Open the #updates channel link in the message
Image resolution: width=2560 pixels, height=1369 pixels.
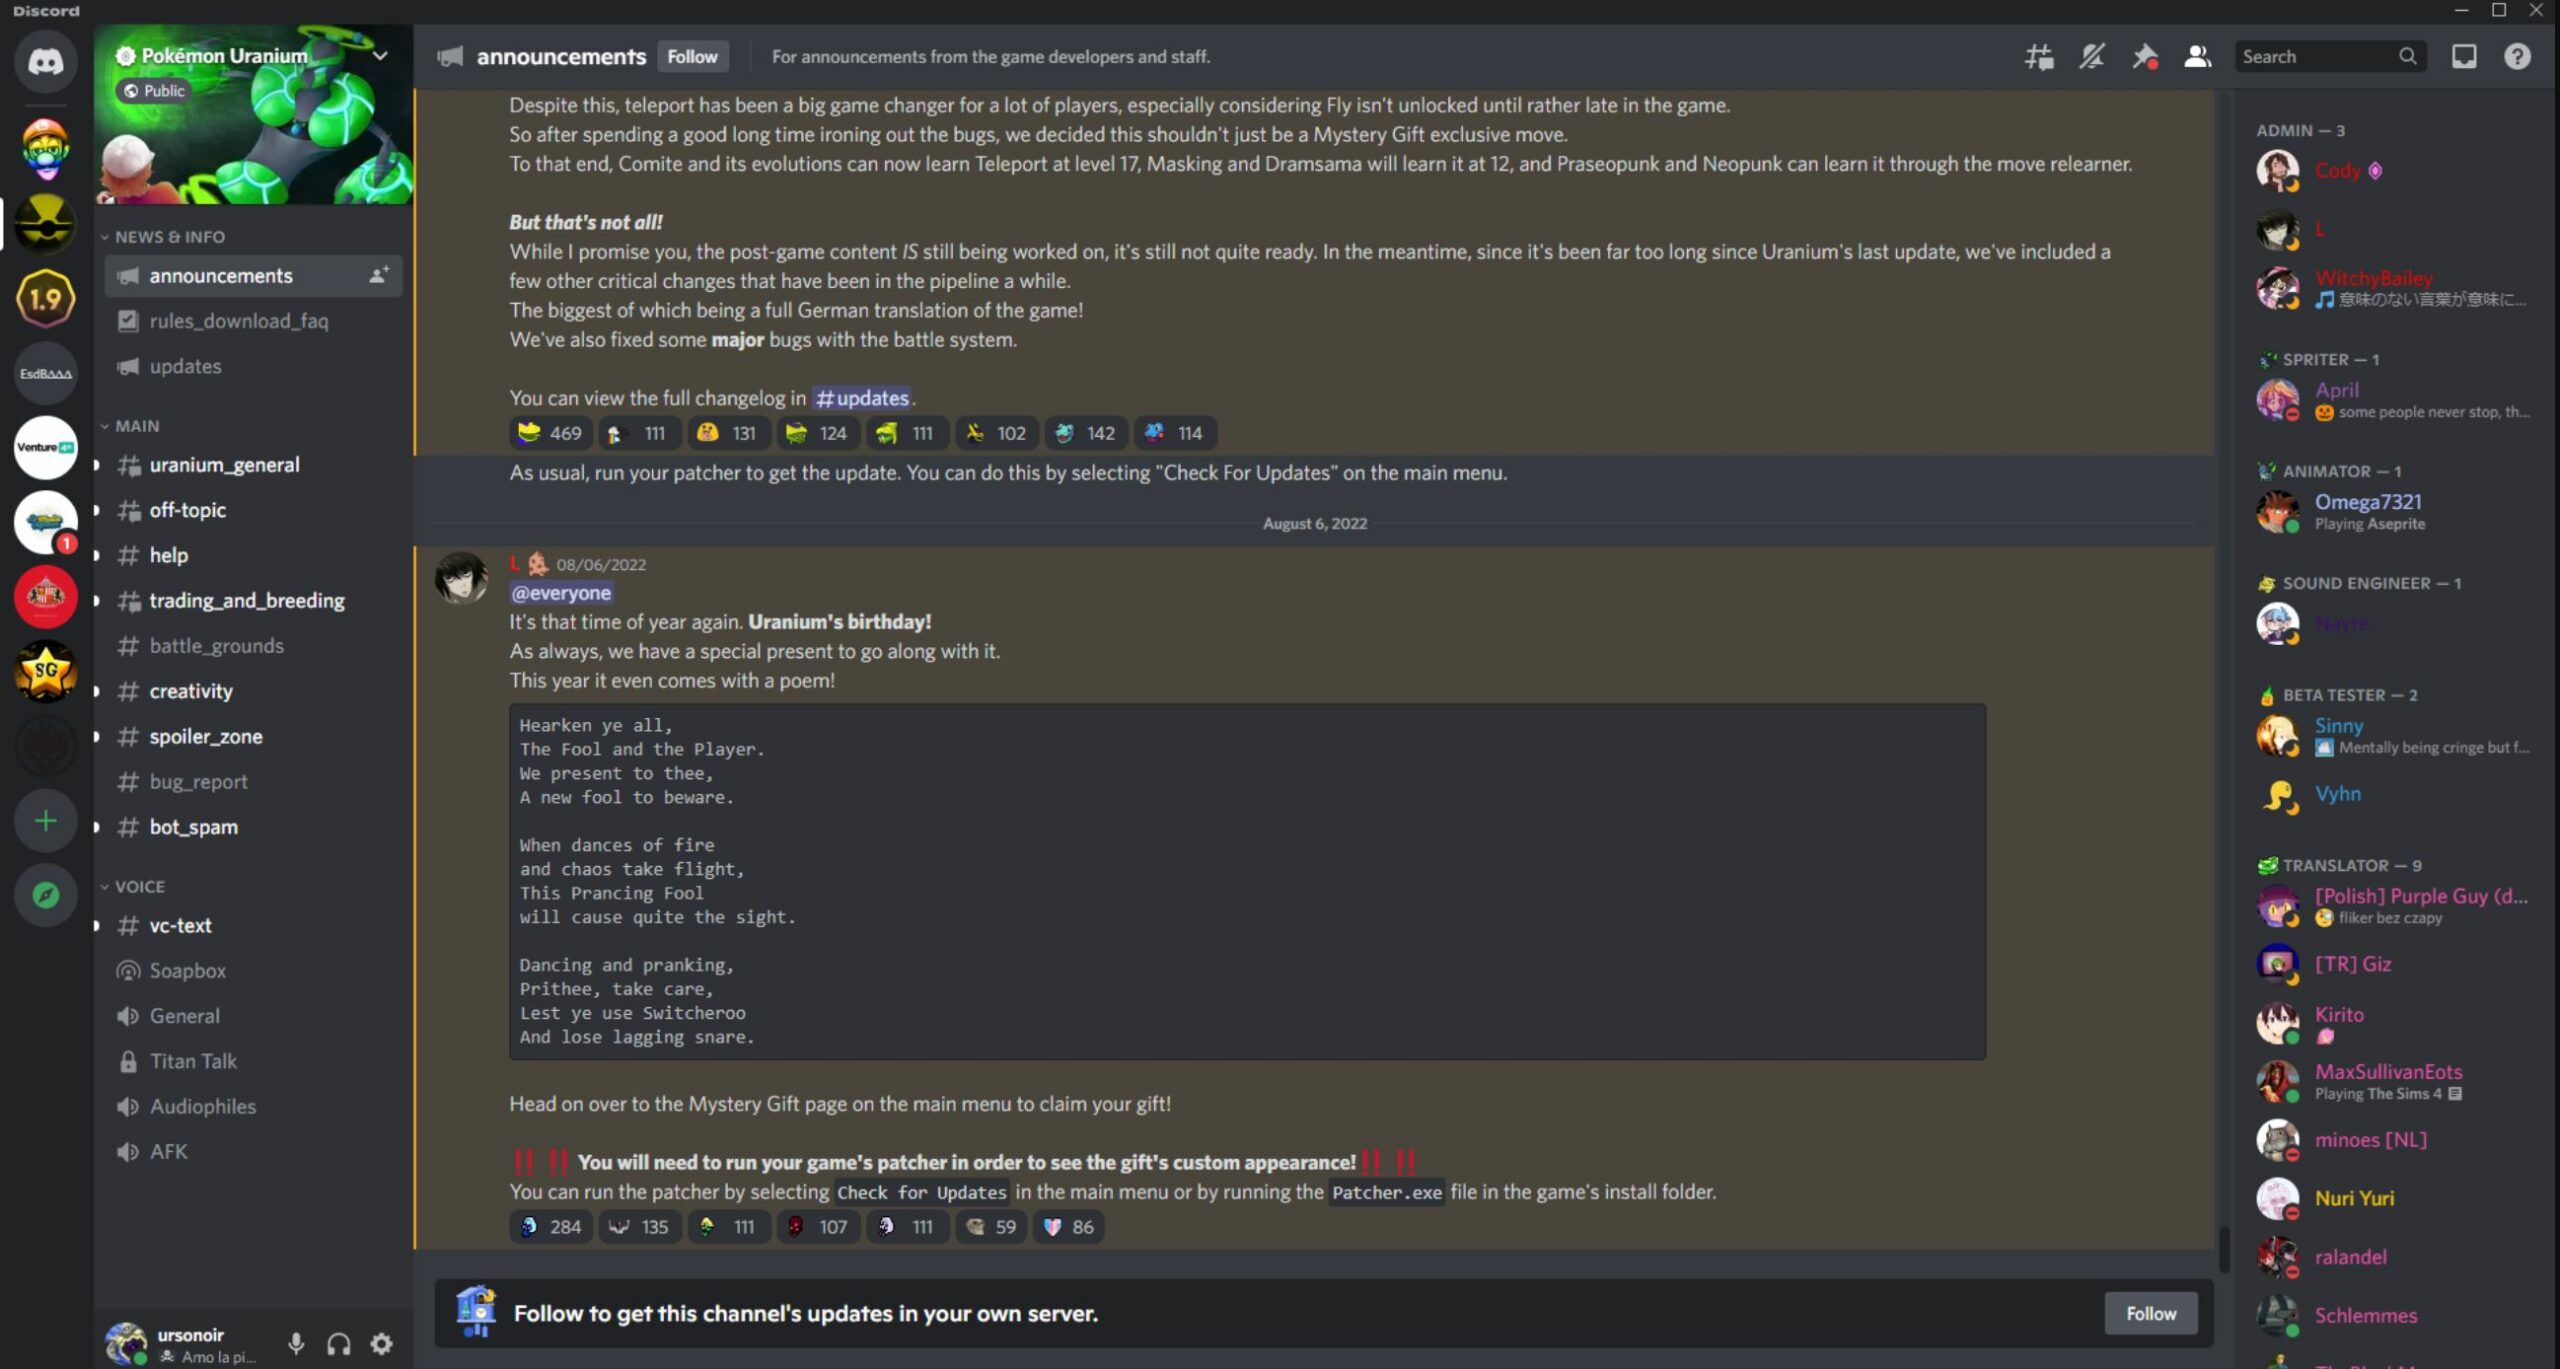[x=864, y=398]
